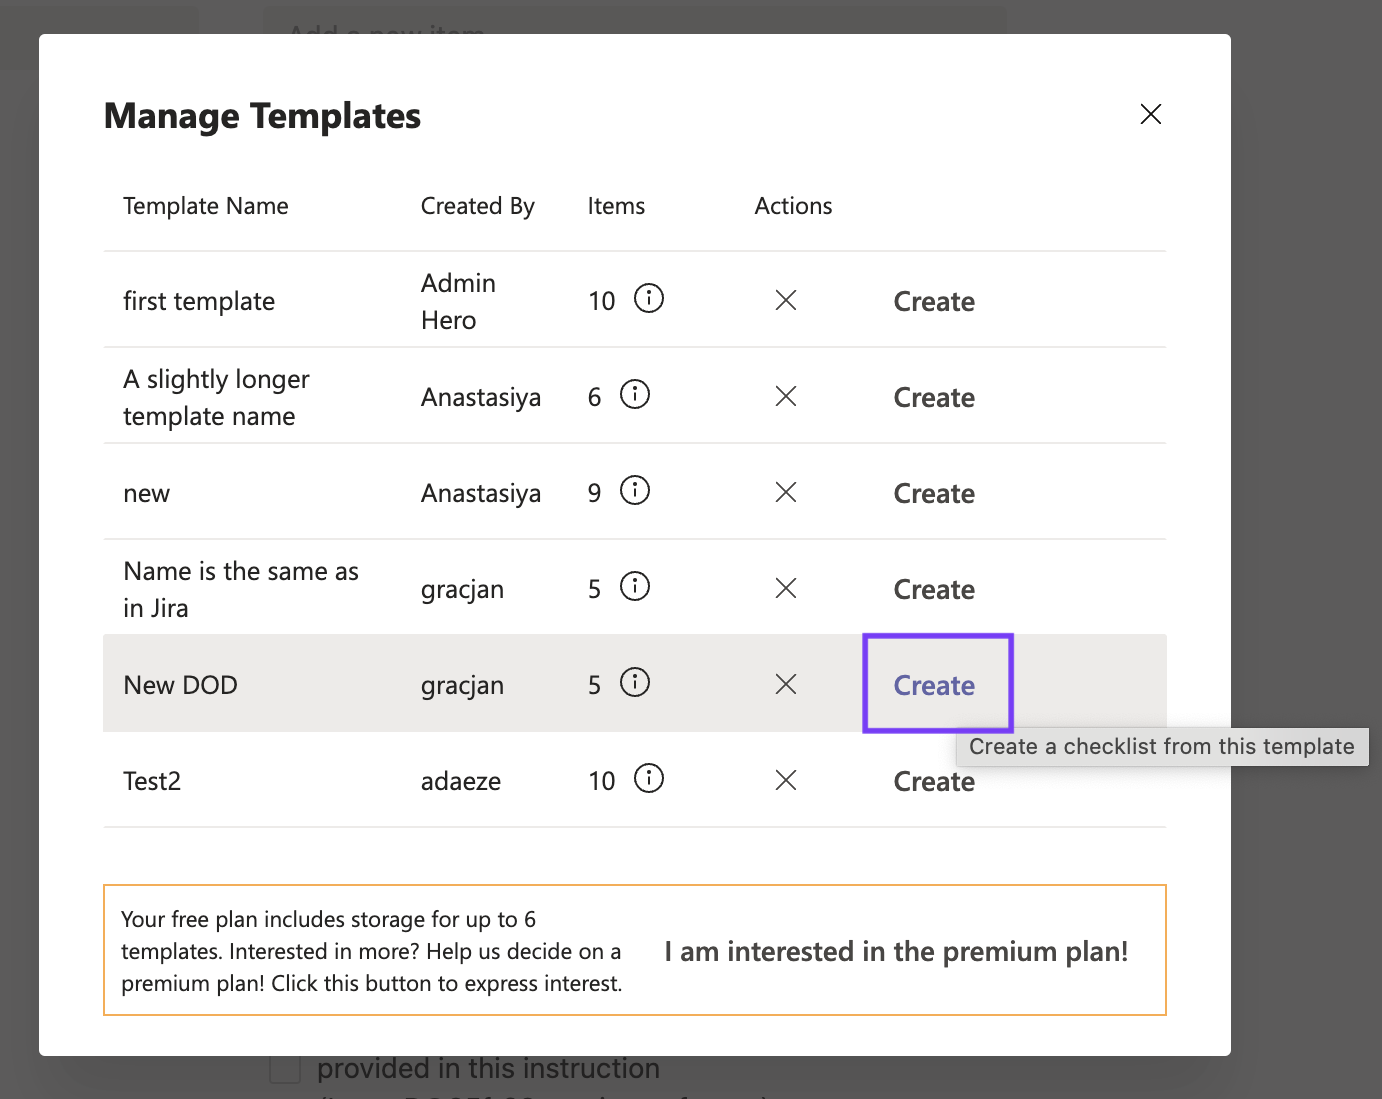Show item info for the 'new' template
Screen dimensions: 1382x1099
click(635, 491)
